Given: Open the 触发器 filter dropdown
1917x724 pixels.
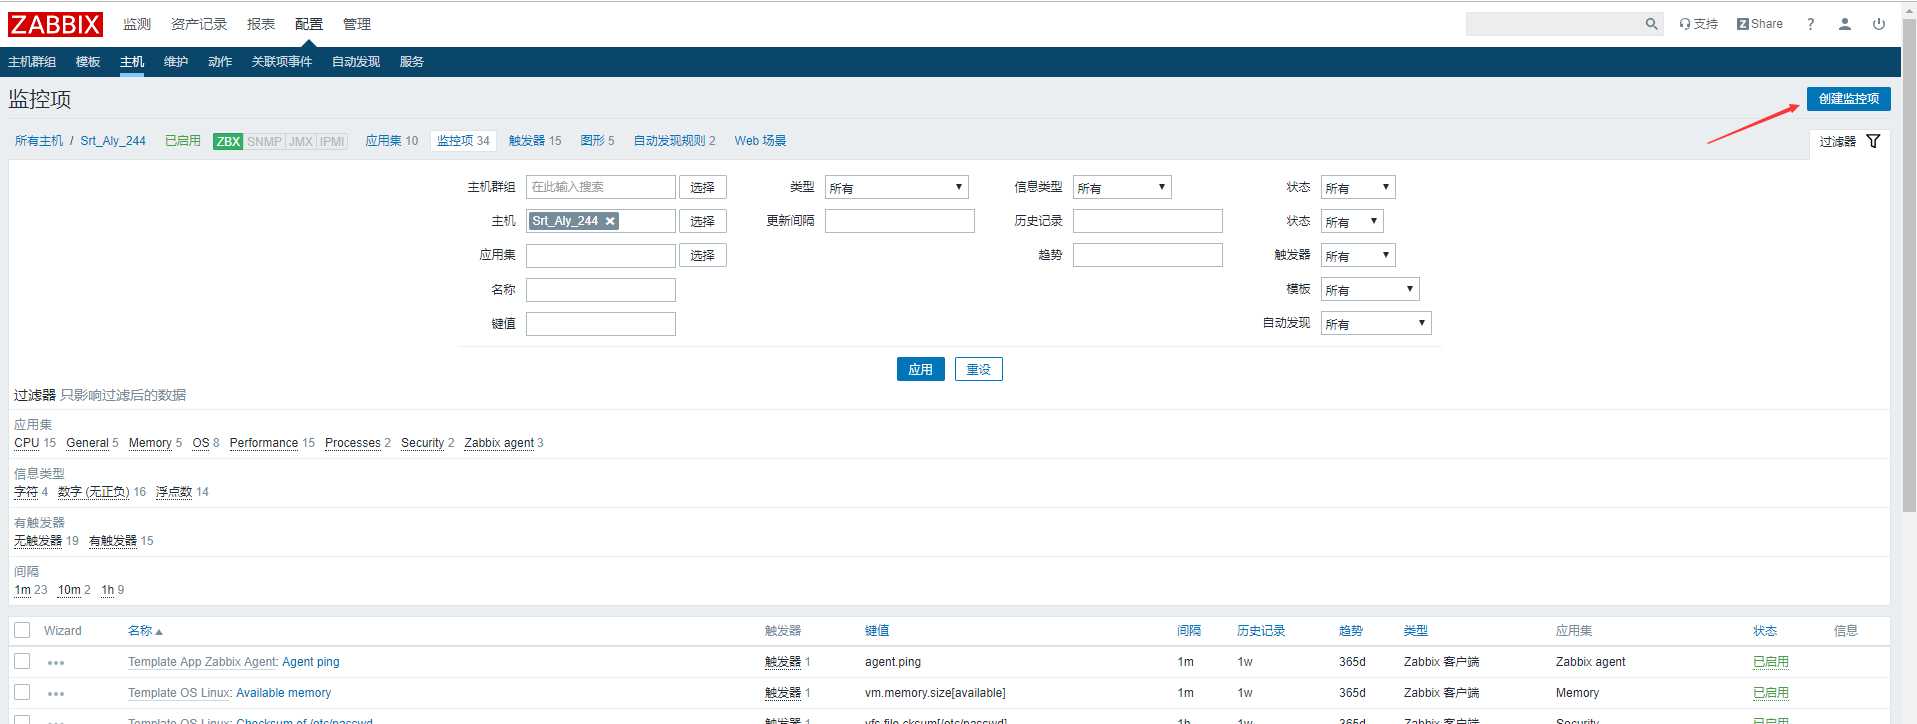Looking at the screenshot, I should pos(1358,255).
